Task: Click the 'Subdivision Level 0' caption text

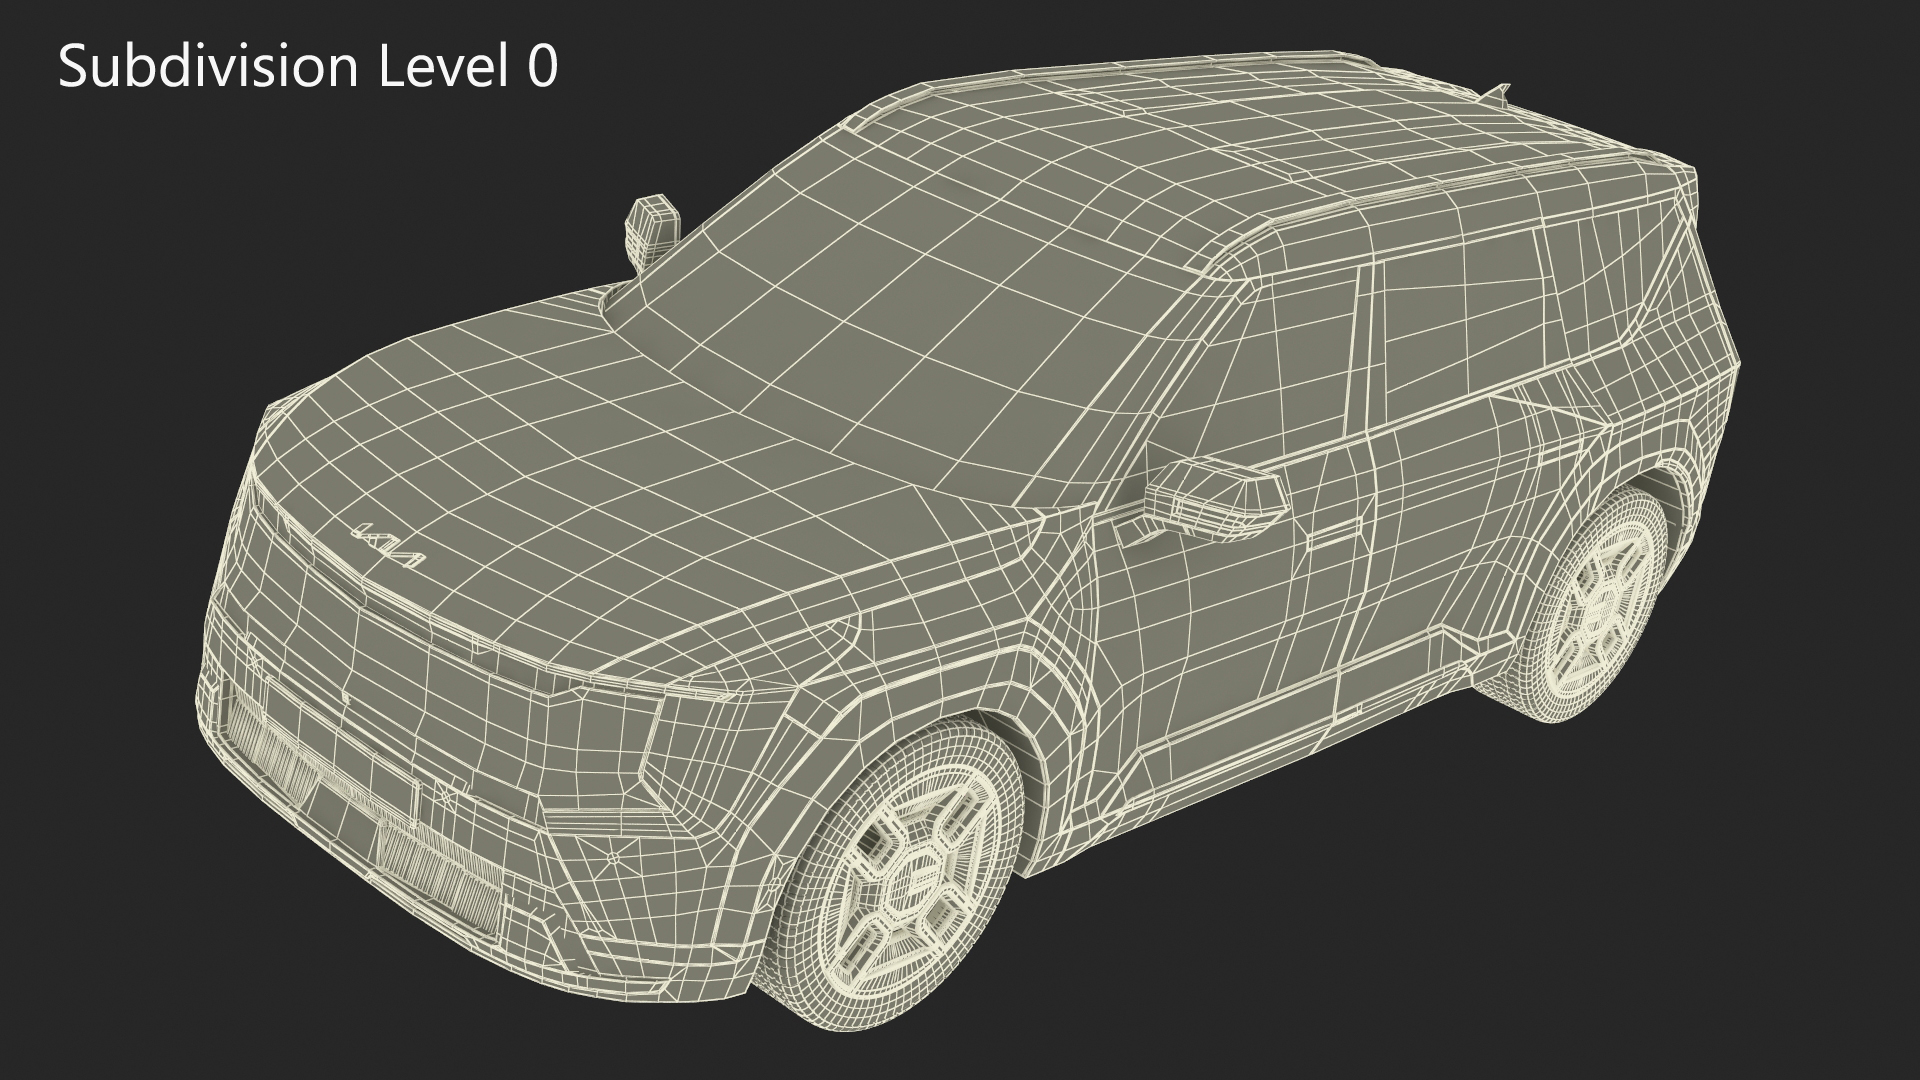Action: (308, 68)
